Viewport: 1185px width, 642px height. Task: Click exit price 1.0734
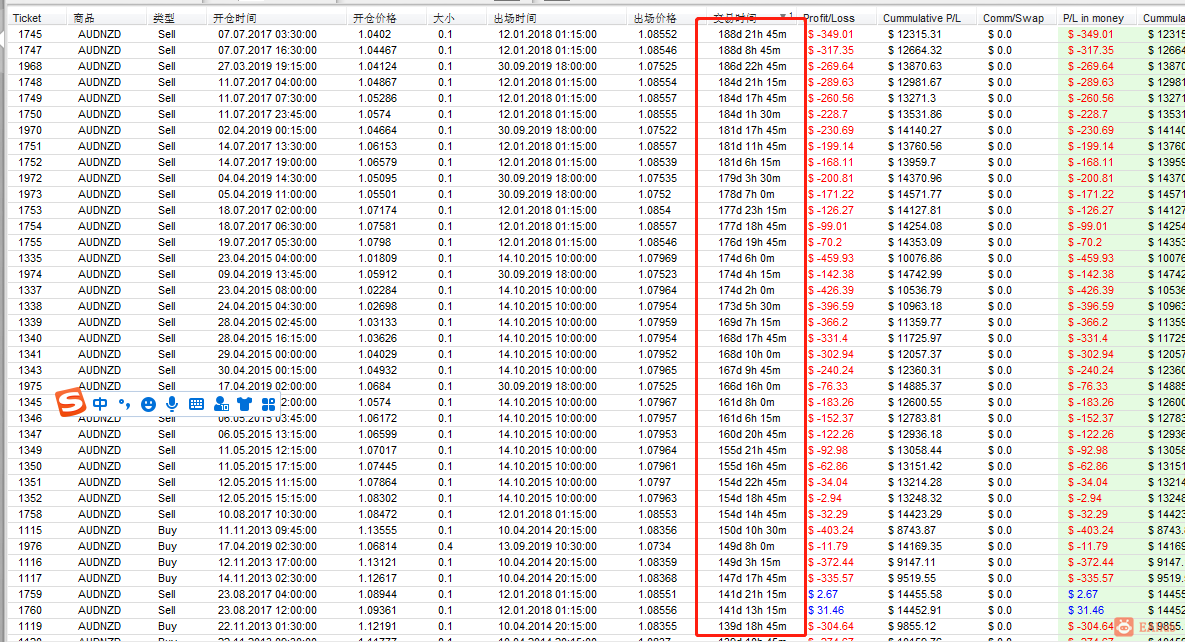tap(654, 546)
